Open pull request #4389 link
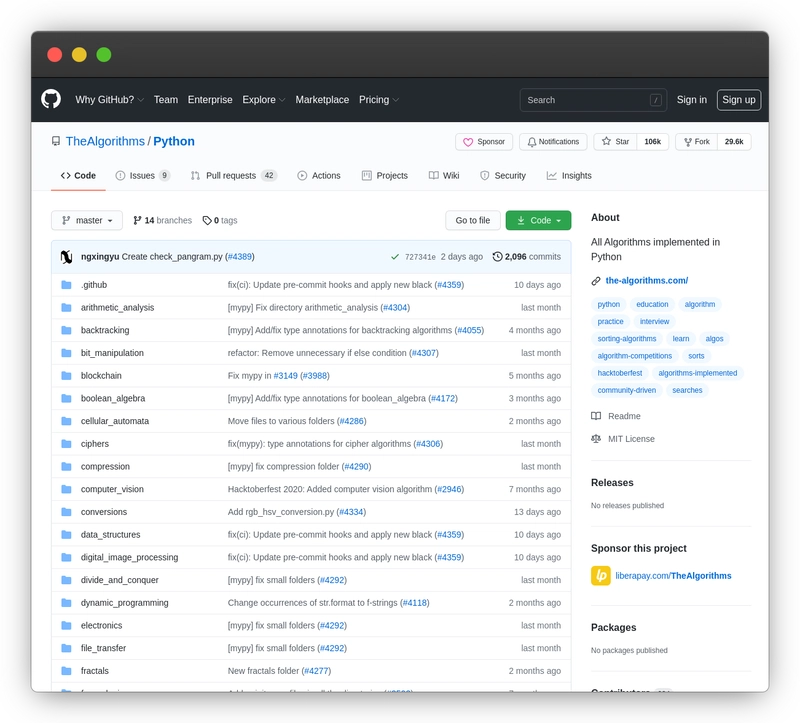This screenshot has height=723, width=800. pyautogui.click(x=240, y=257)
